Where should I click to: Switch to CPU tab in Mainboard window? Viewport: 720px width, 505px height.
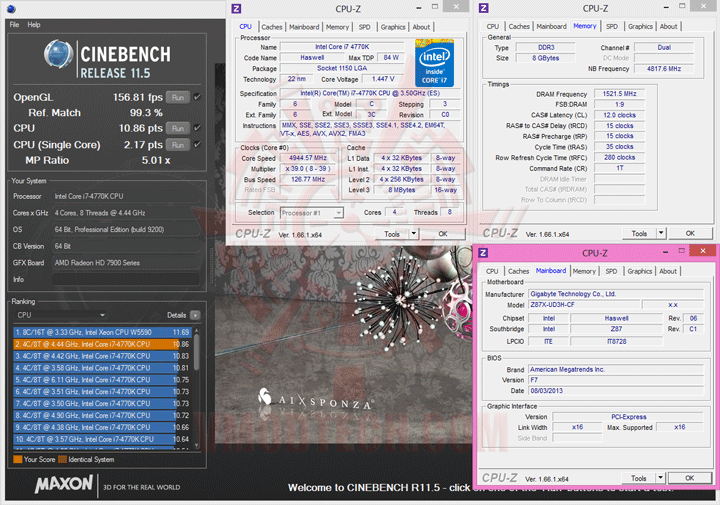tap(492, 271)
